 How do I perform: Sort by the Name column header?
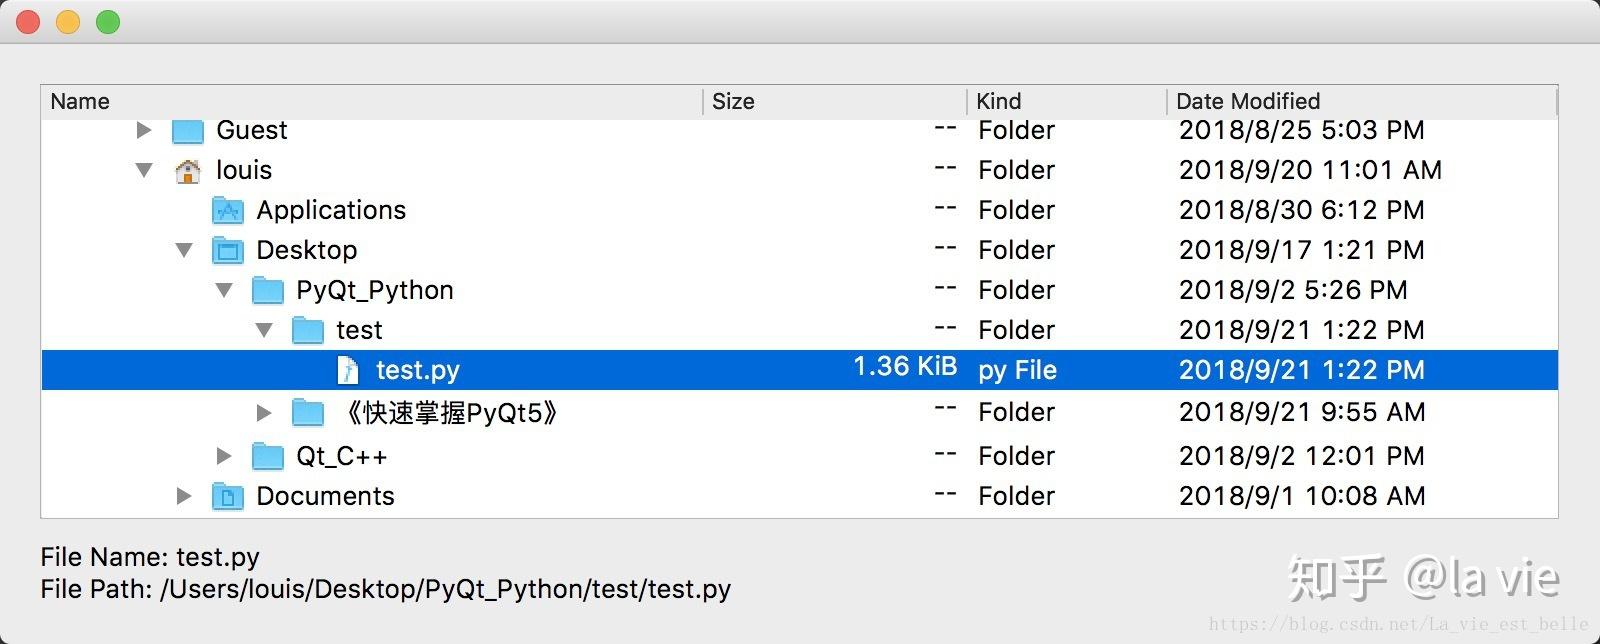coord(80,101)
